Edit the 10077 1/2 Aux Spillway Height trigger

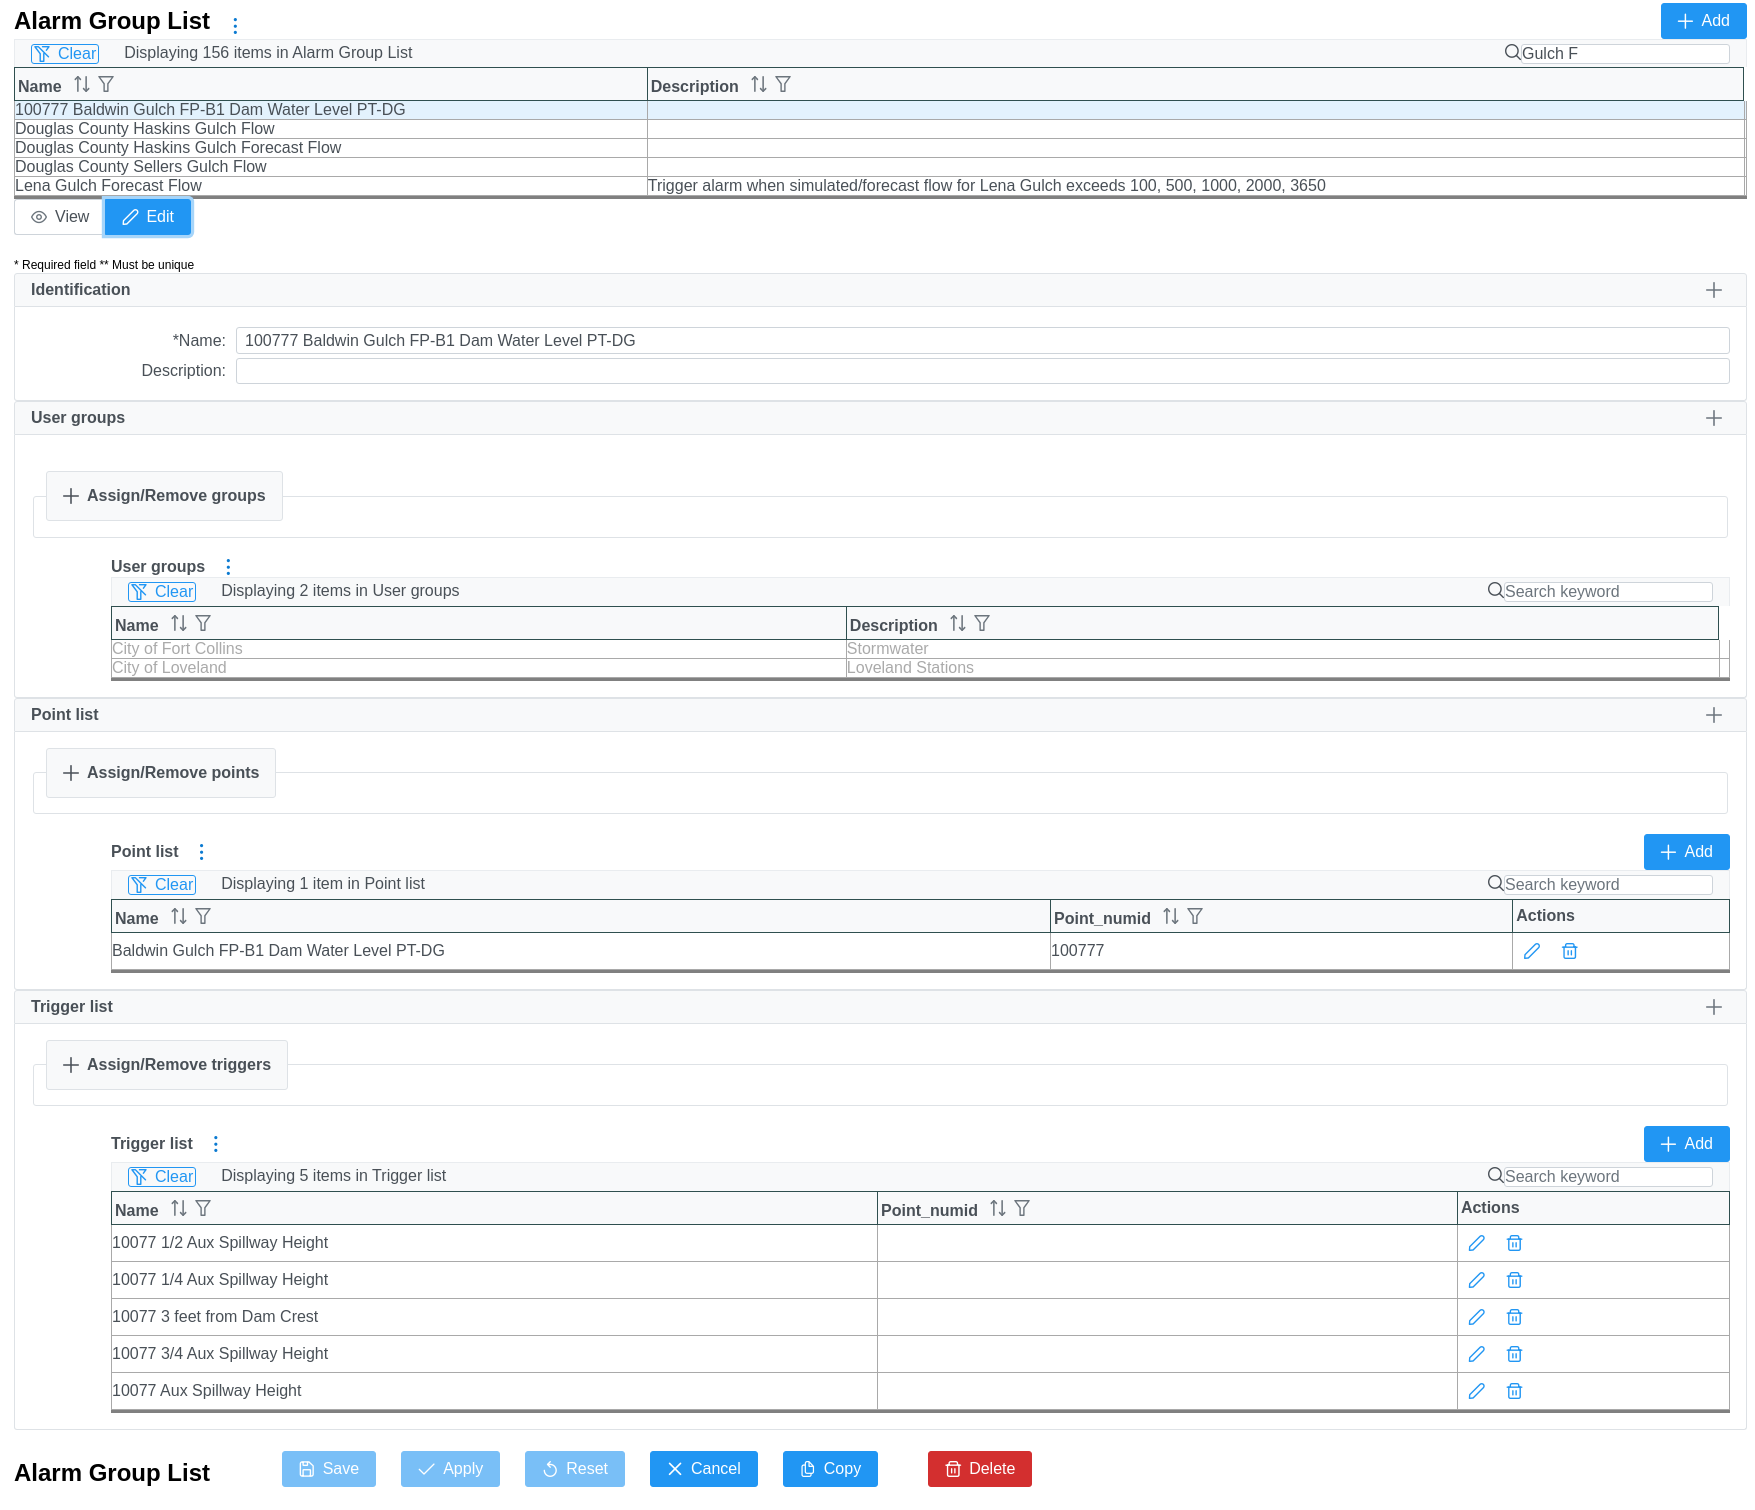click(1476, 1243)
